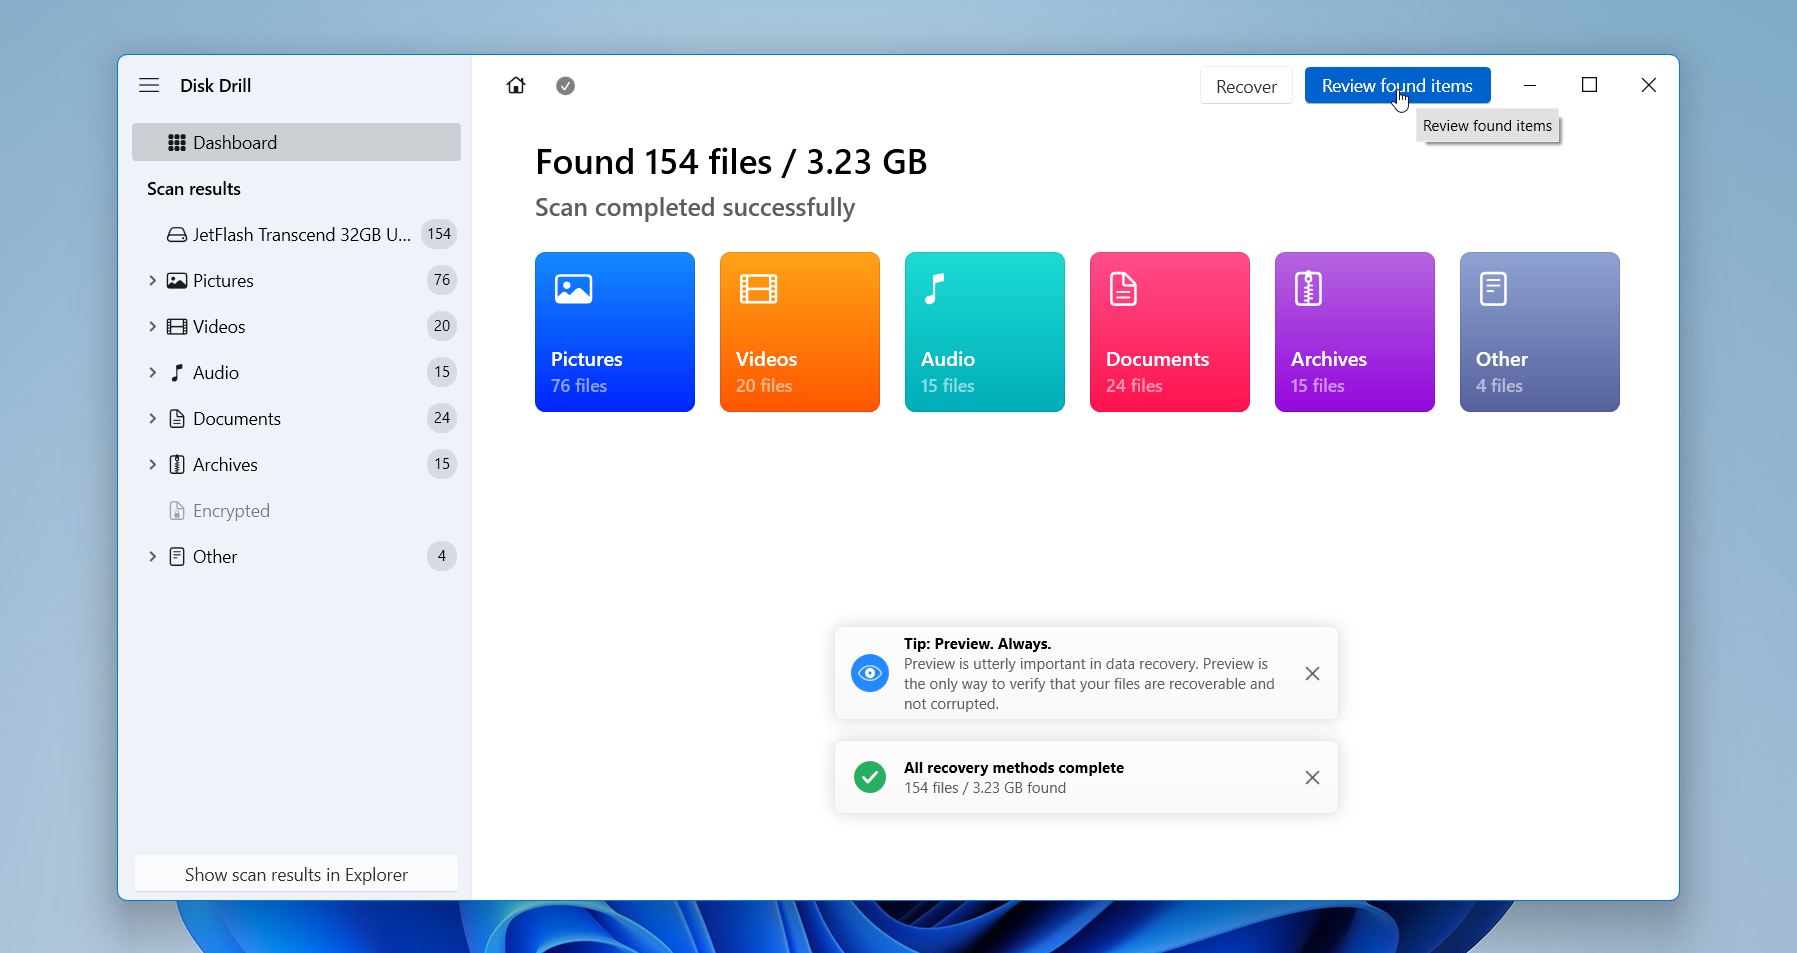Click the 154 count badge for JetFlash
Screen dimensions: 1797x953
[x=439, y=234]
